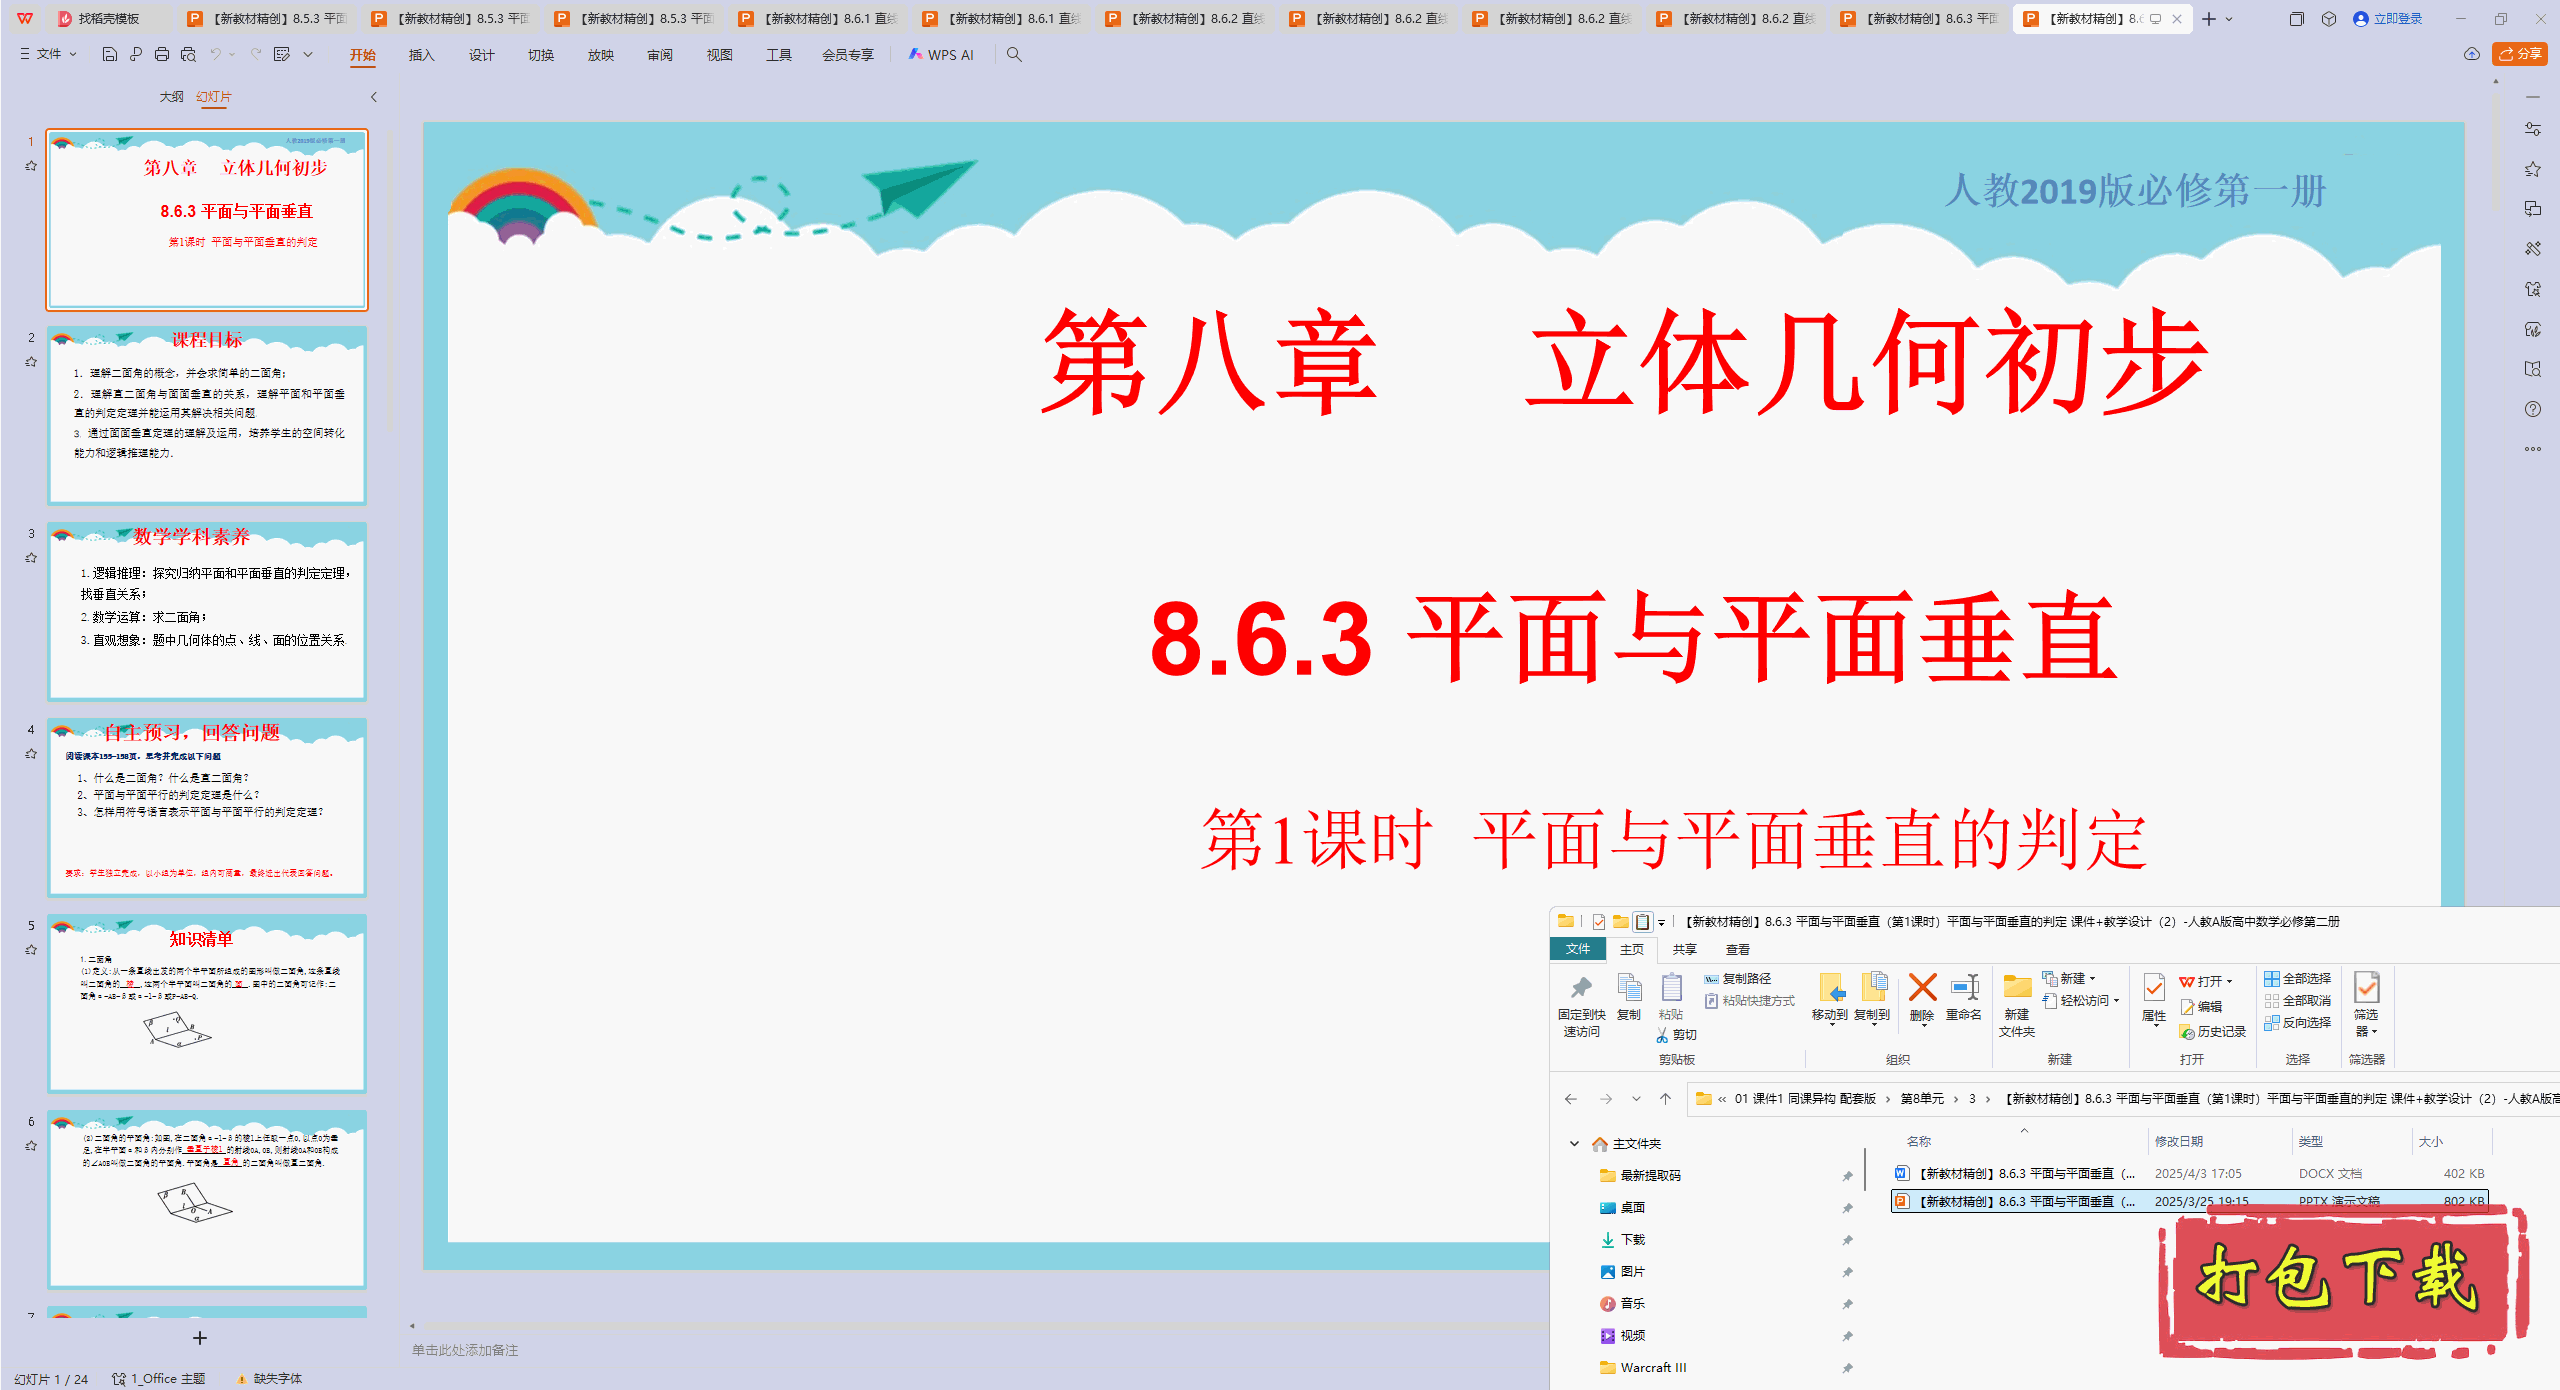Screen dimensions: 2560x1390
Task: Click the notes field 单击此处添加备注
Action: coord(465,1350)
